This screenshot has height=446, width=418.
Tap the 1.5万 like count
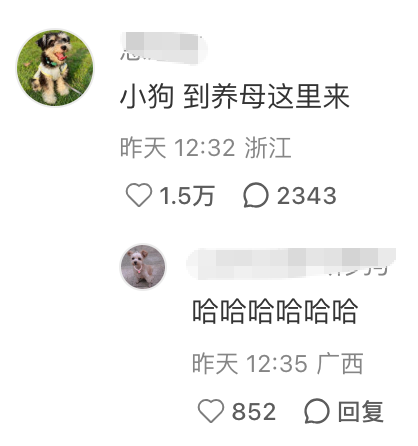click(x=187, y=196)
